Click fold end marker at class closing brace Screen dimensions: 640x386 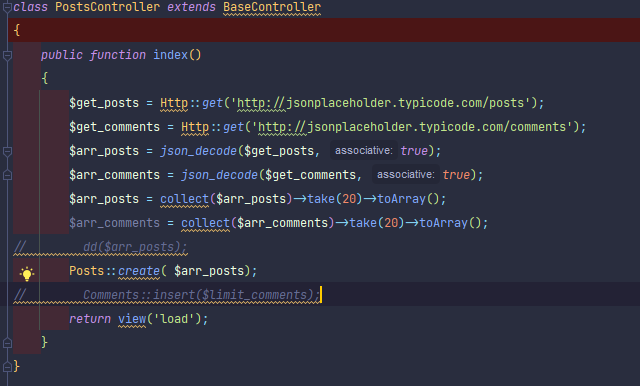tap(7, 367)
